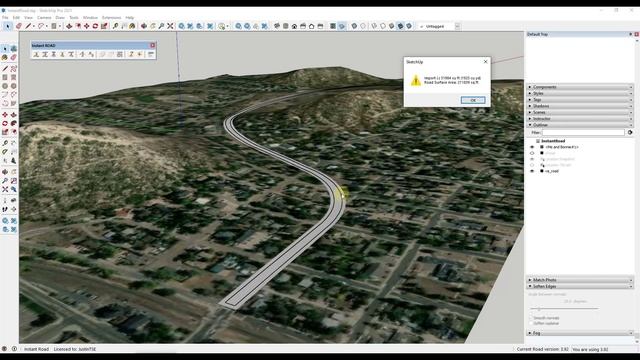Click the Tools menu
The width and height of the screenshot is (640, 360).
coord(74,18)
